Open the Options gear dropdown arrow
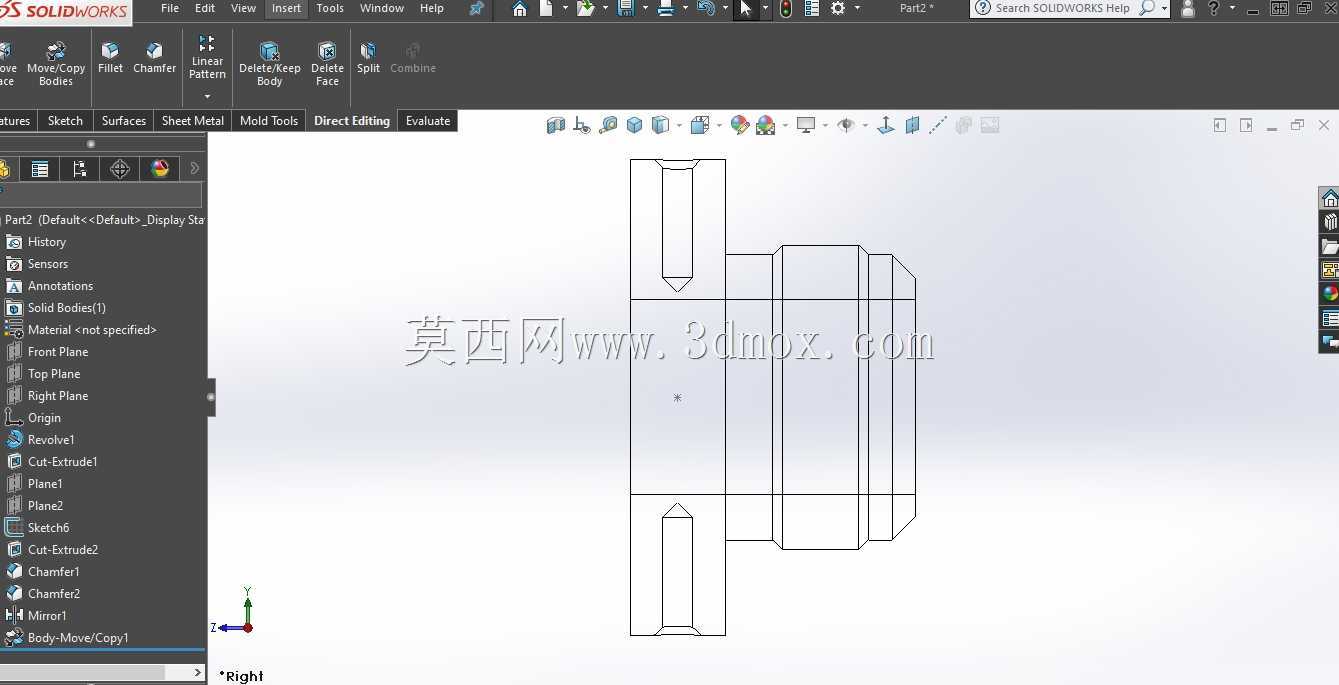 tap(858, 9)
